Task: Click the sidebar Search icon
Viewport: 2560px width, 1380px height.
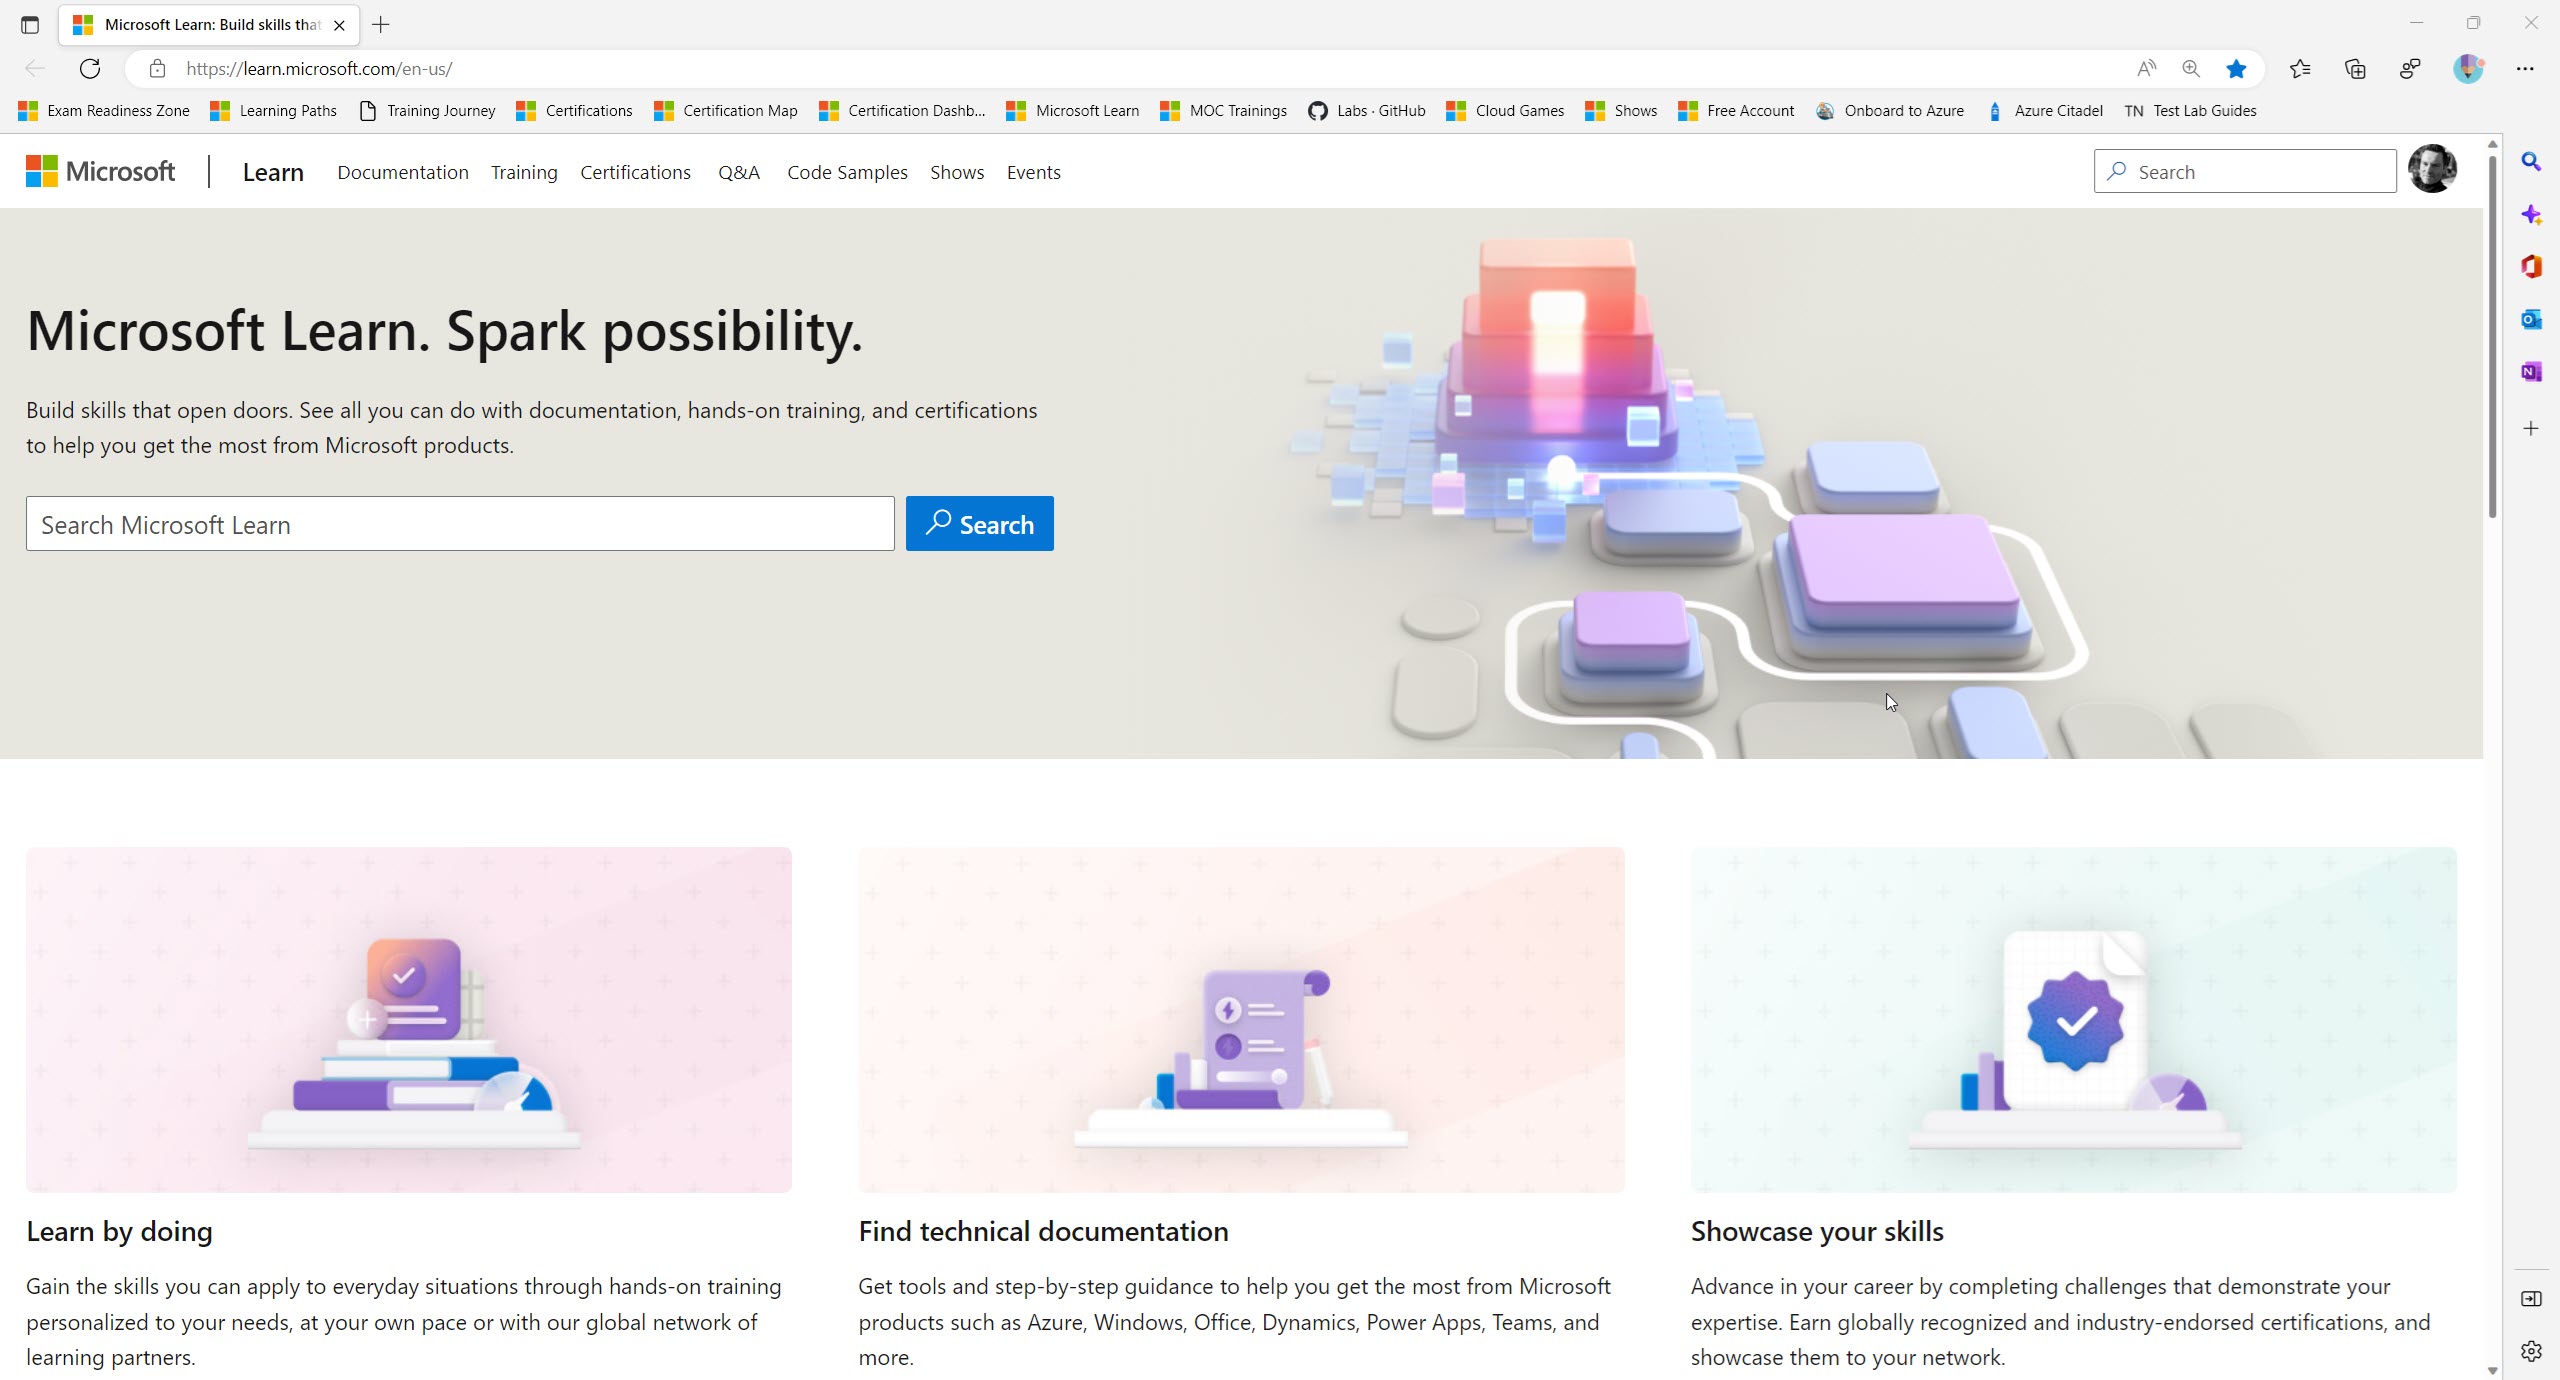Action: click(x=2531, y=161)
